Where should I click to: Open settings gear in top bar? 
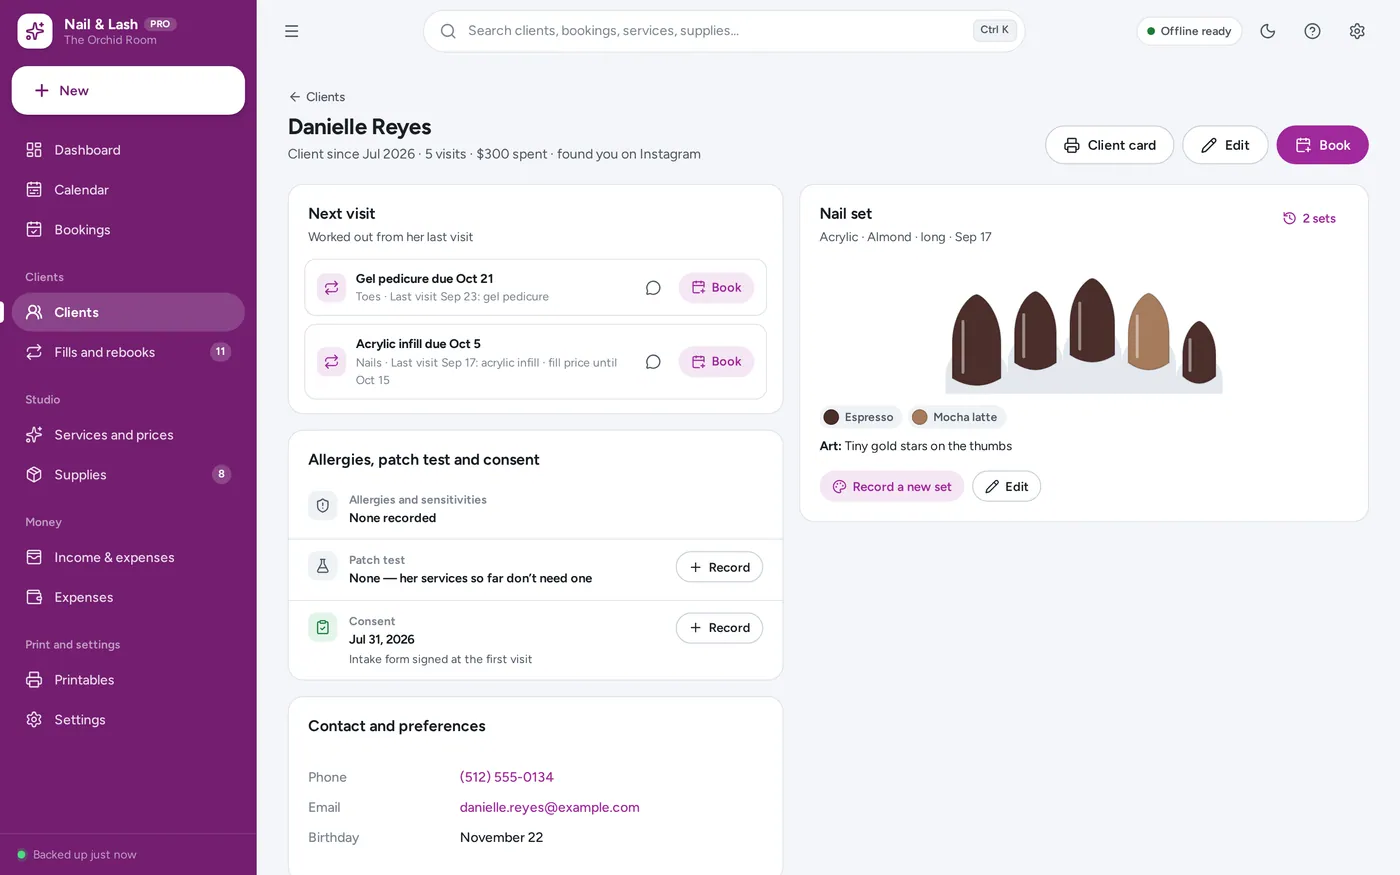point(1357,31)
